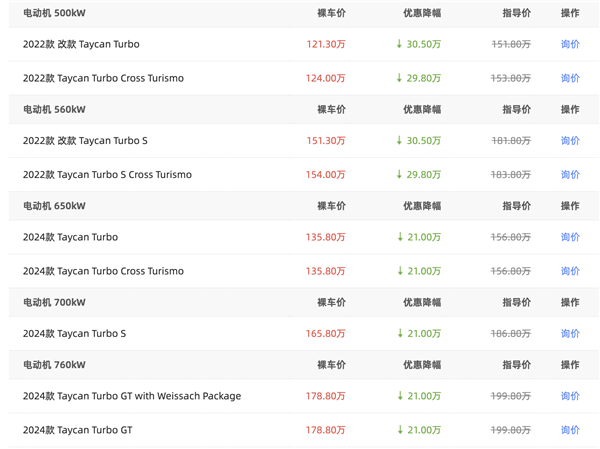Click 询价 for 2022款 Taycan Turbo Cross Turismo
The height and width of the screenshot is (449, 600).
pos(570,78)
